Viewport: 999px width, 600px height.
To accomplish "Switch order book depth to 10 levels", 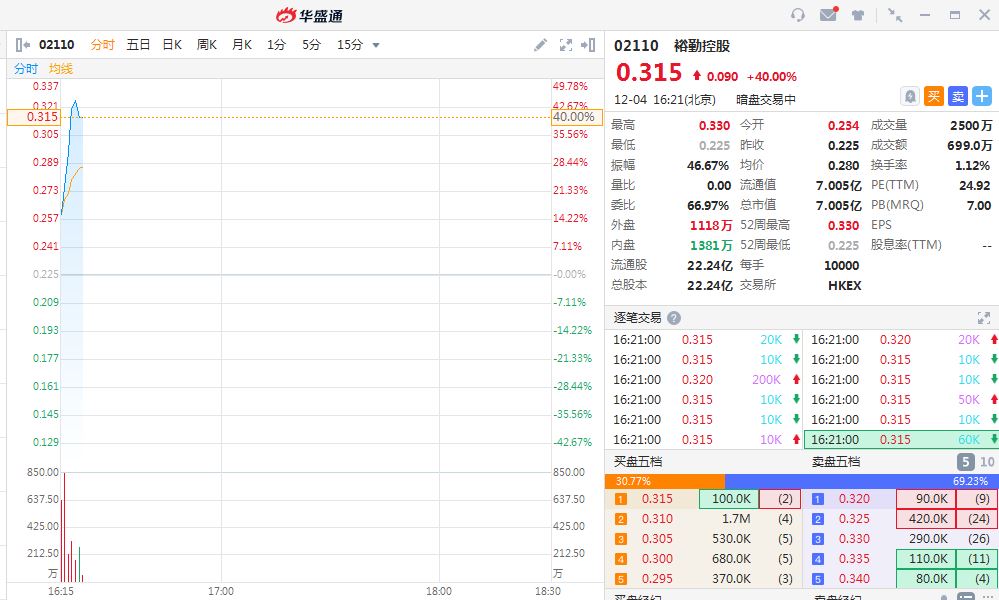I will pyautogui.click(x=987, y=462).
